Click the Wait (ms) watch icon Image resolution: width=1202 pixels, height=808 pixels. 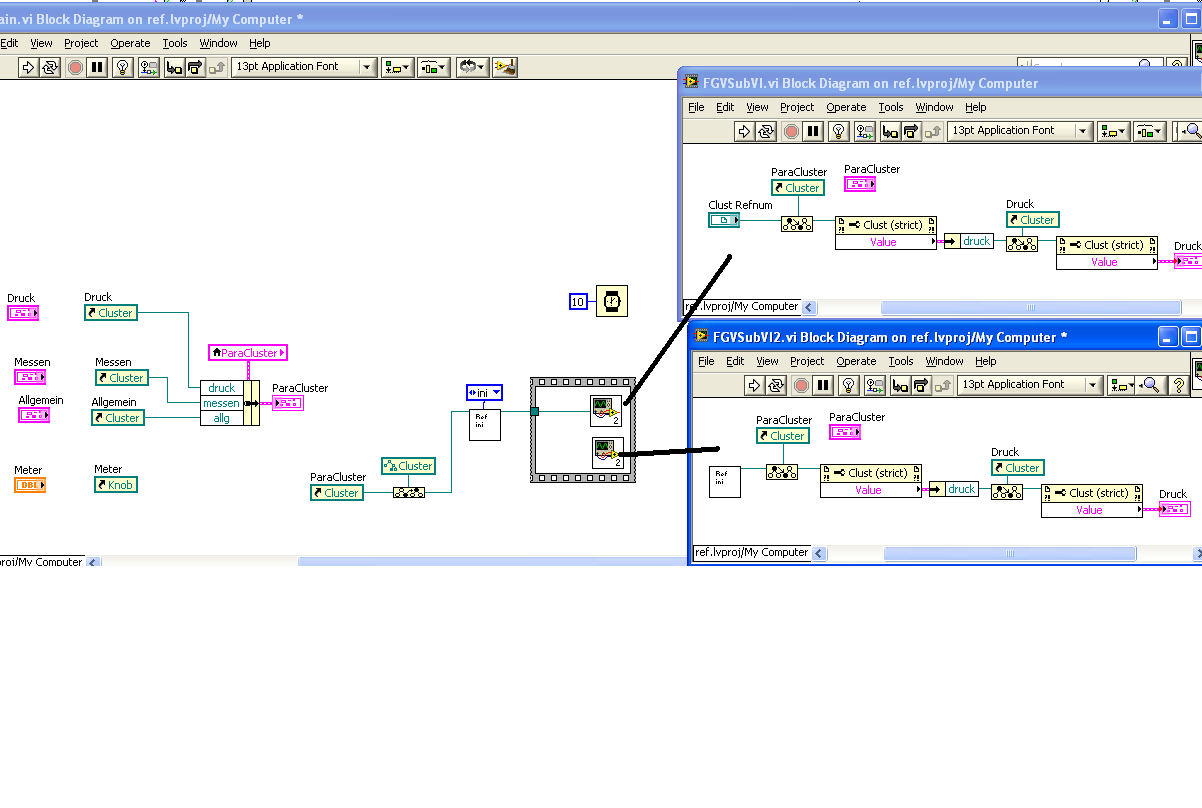pyautogui.click(x=612, y=301)
